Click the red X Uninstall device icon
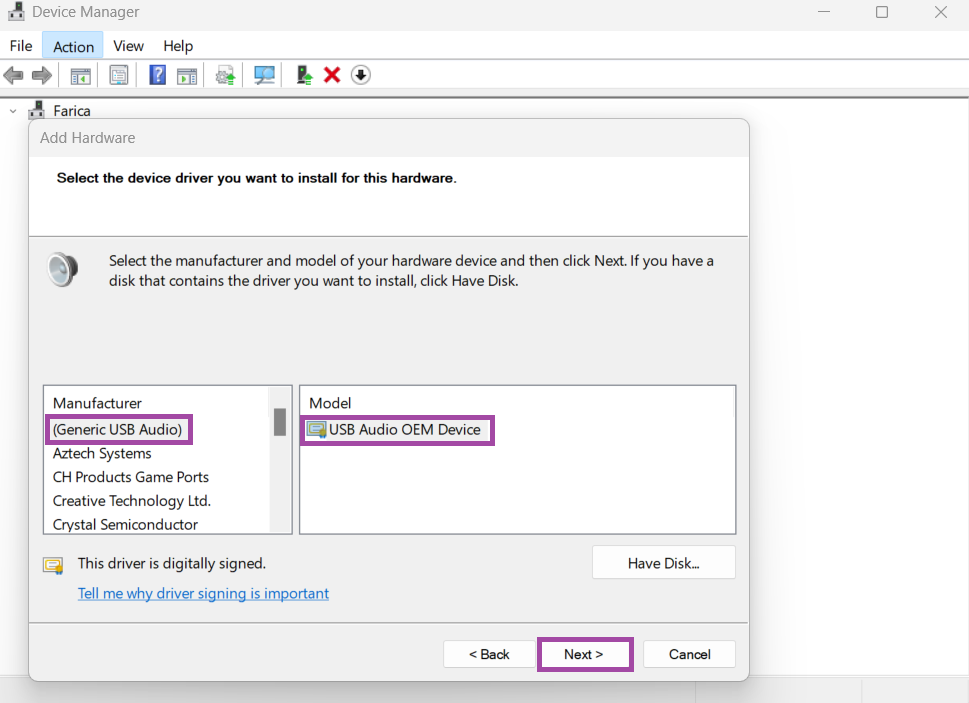Image resolution: width=969 pixels, height=703 pixels. [x=332, y=75]
